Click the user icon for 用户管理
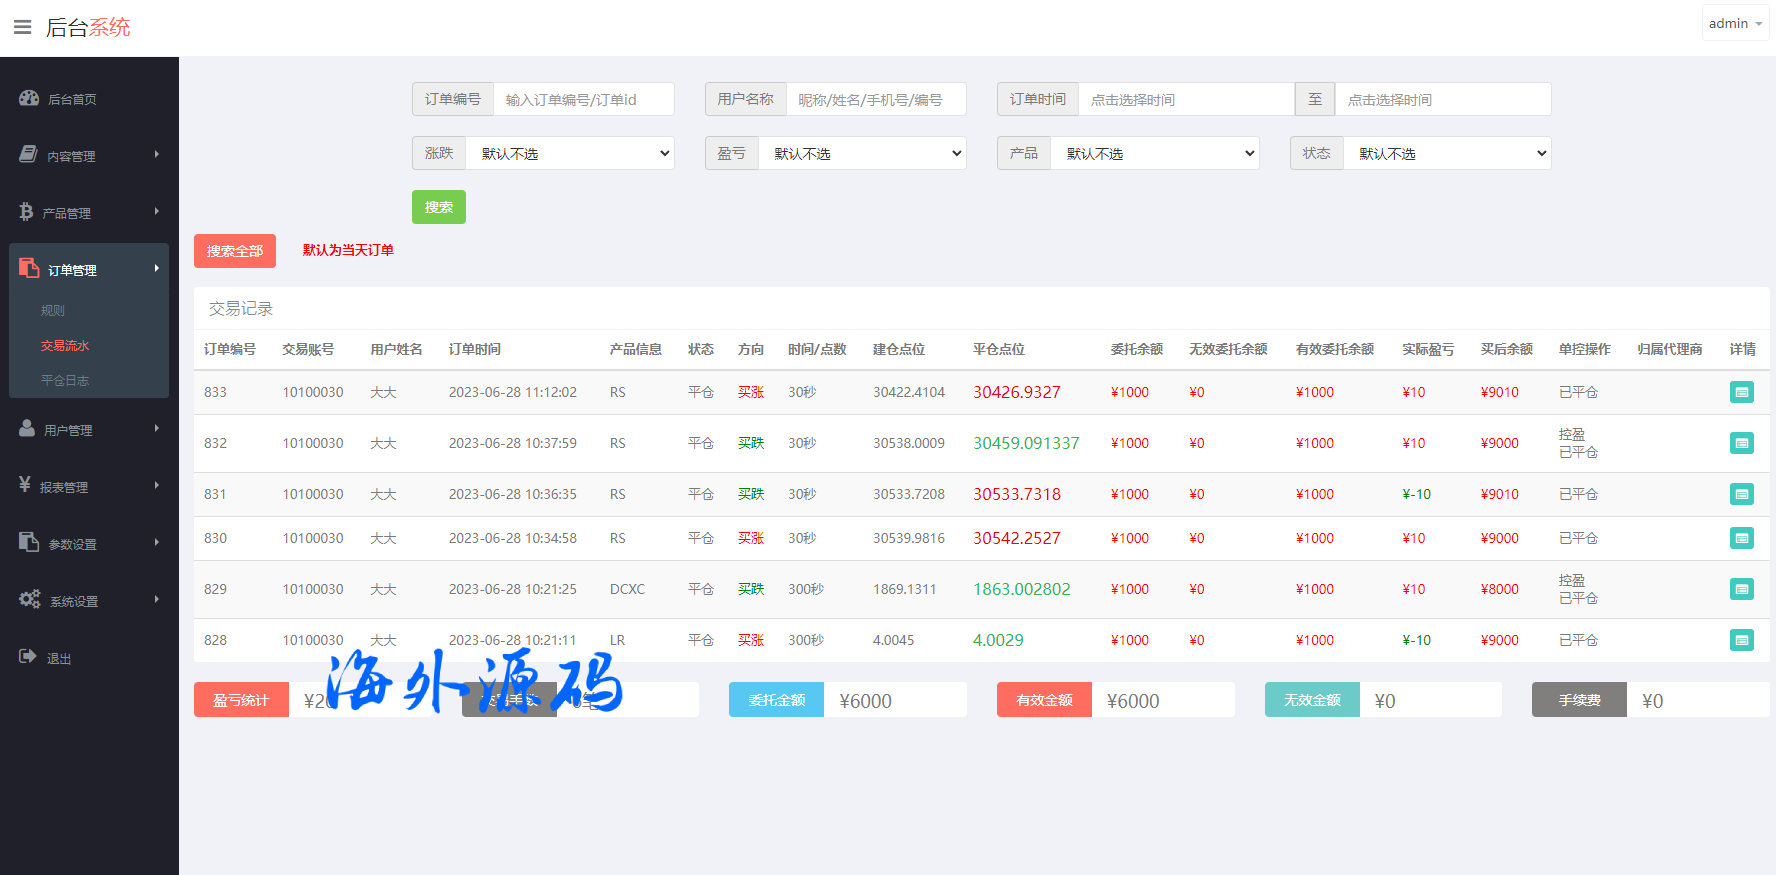The image size is (1776, 875). coord(27,429)
